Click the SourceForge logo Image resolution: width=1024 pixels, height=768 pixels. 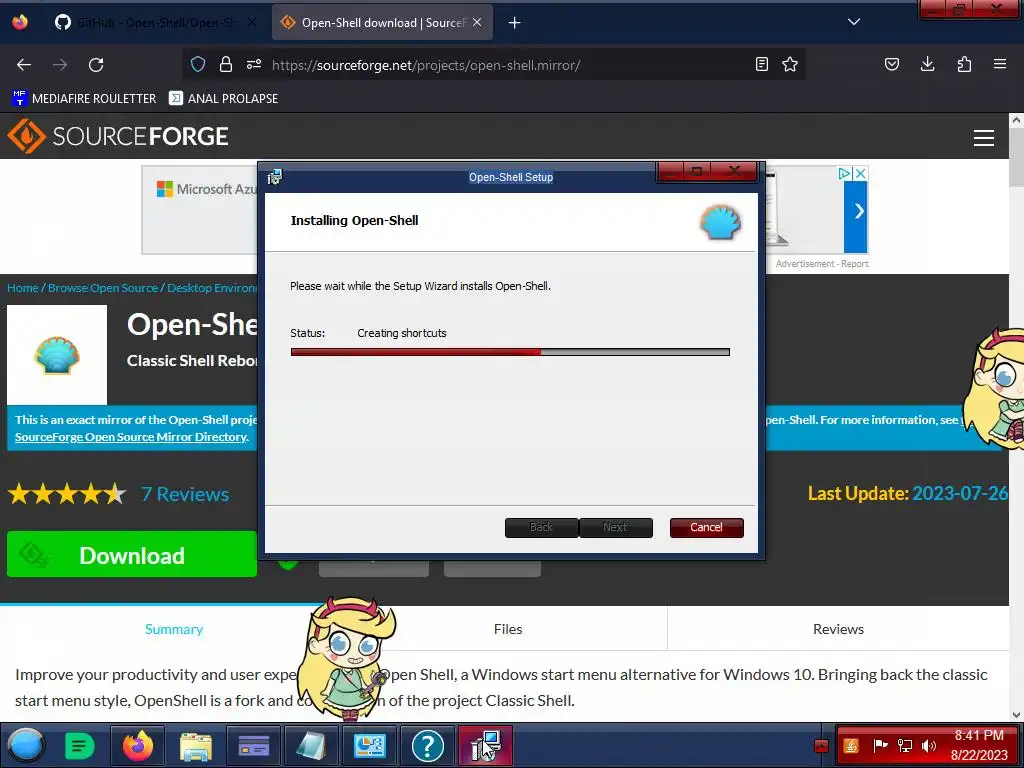click(x=118, y=136)
